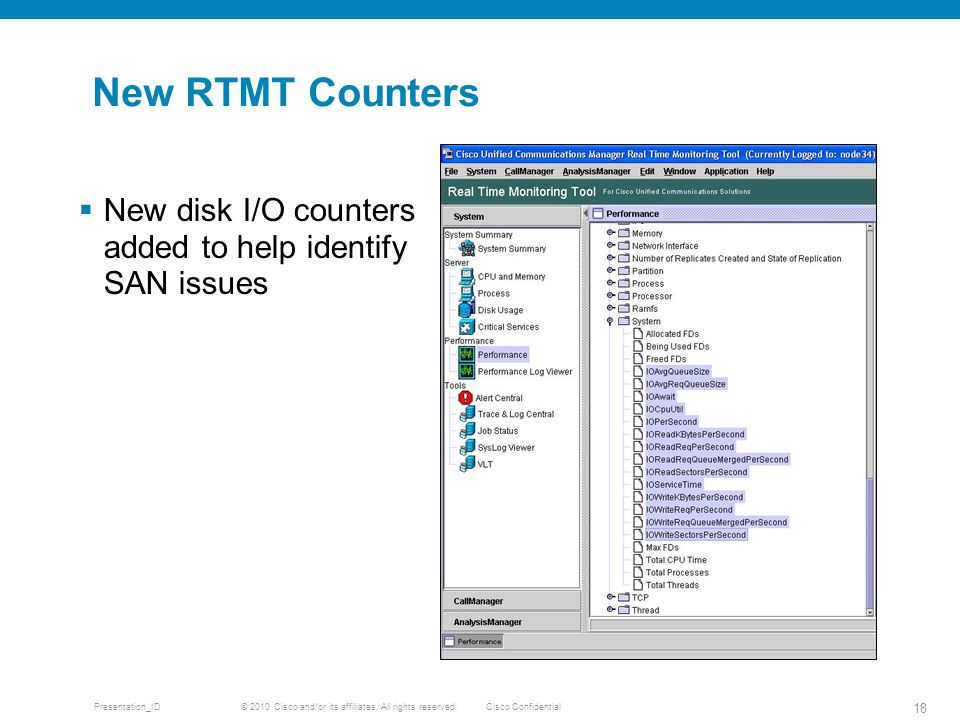This screenshot has height=720, width=960.
Task: Open the Disk Usage icon
Action: 467,310
